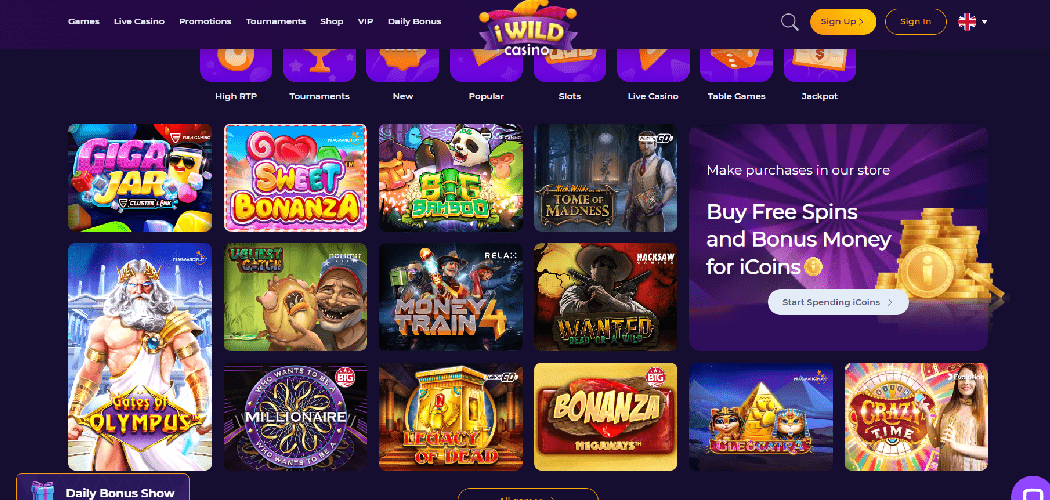1050x500 pixels.
Task: Choose the Table Games dice icon
Action: [x=736, y=65]
